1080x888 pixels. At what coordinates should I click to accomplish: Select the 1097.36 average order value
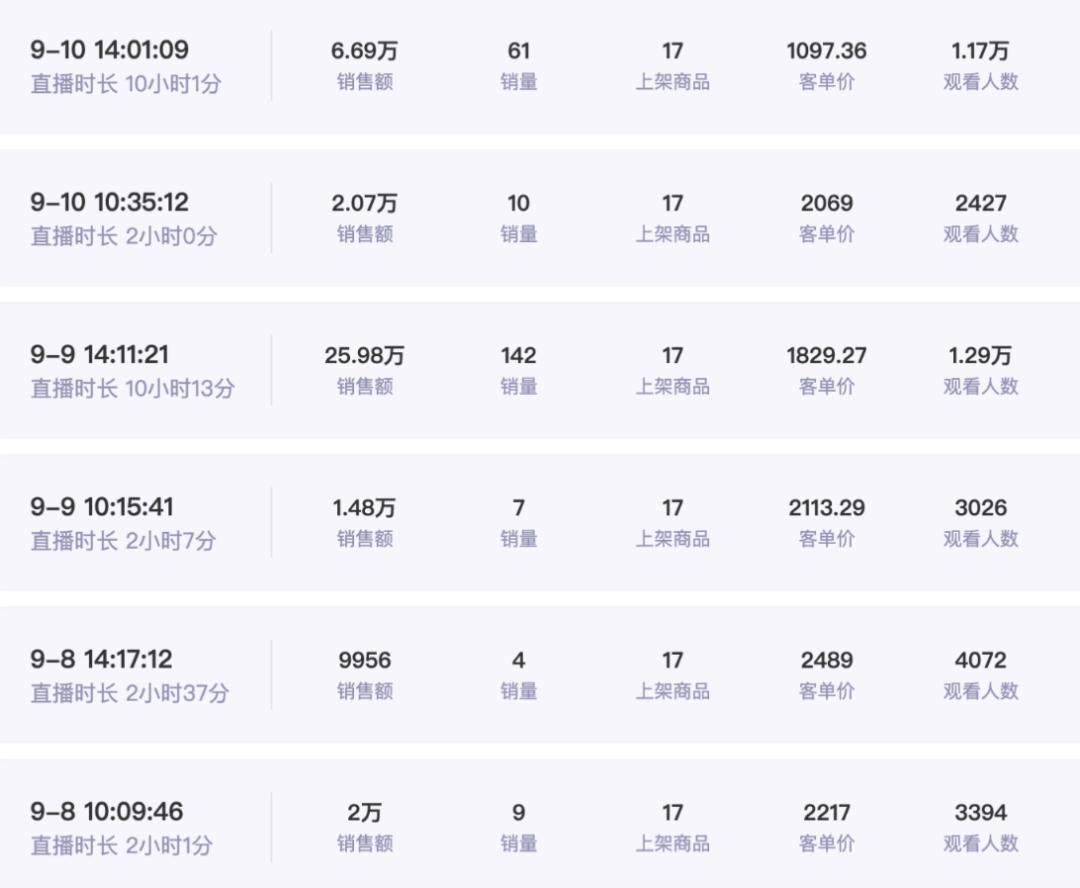point(826,51)
